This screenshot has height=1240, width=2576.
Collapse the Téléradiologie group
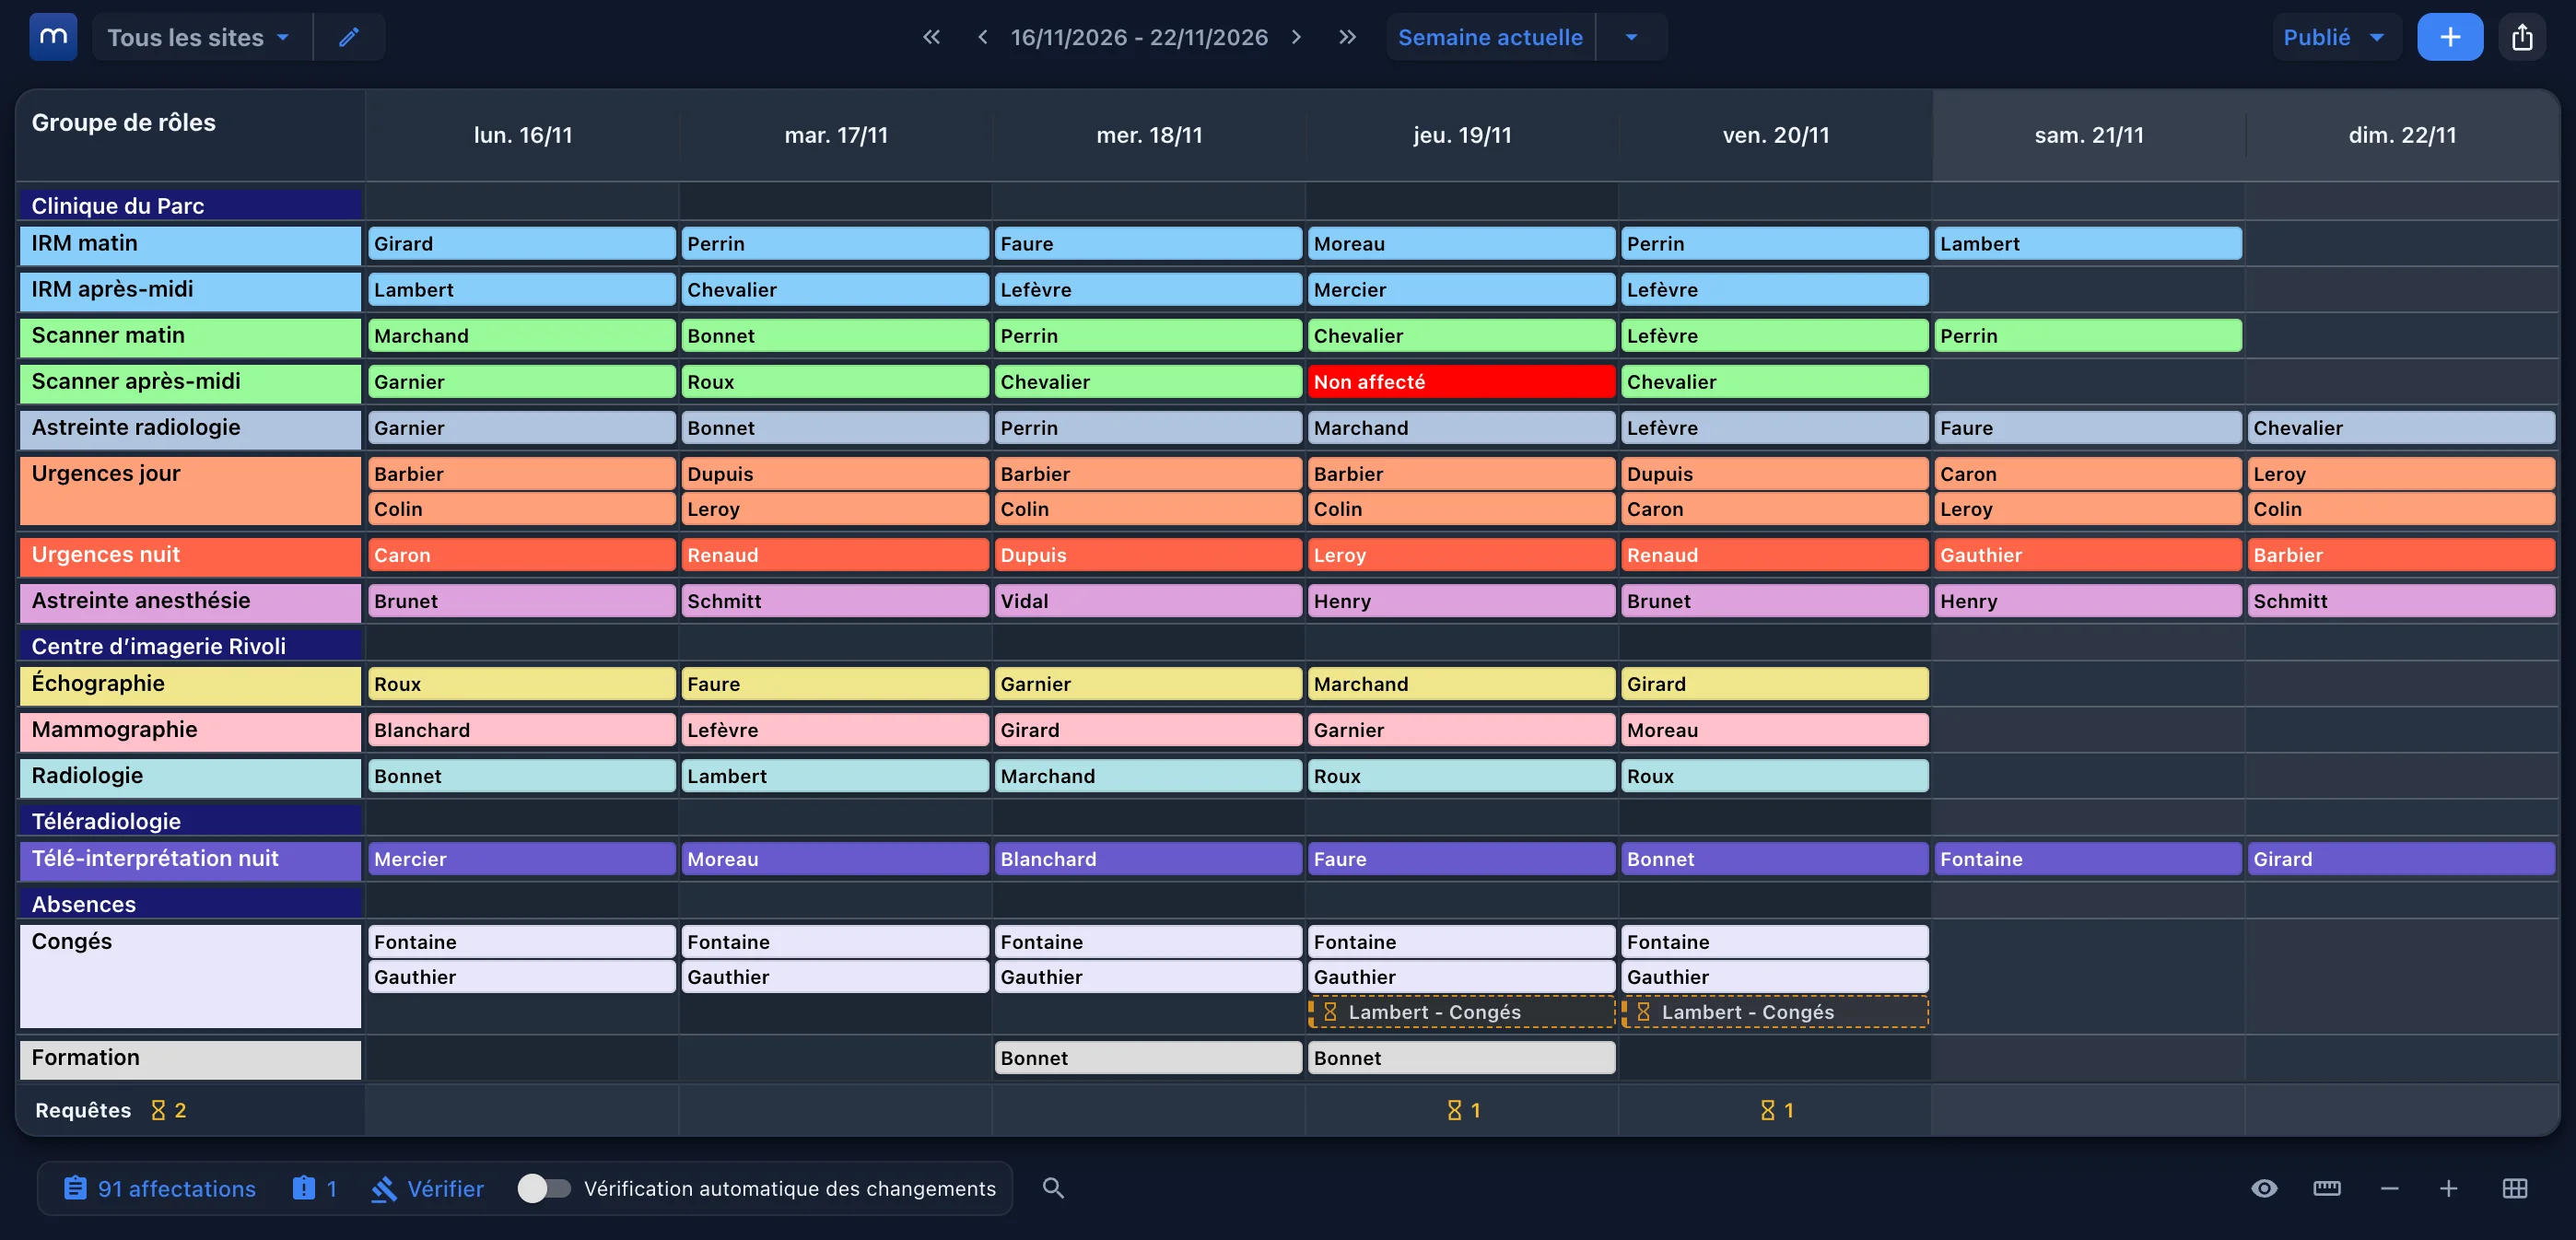point(190,821)
